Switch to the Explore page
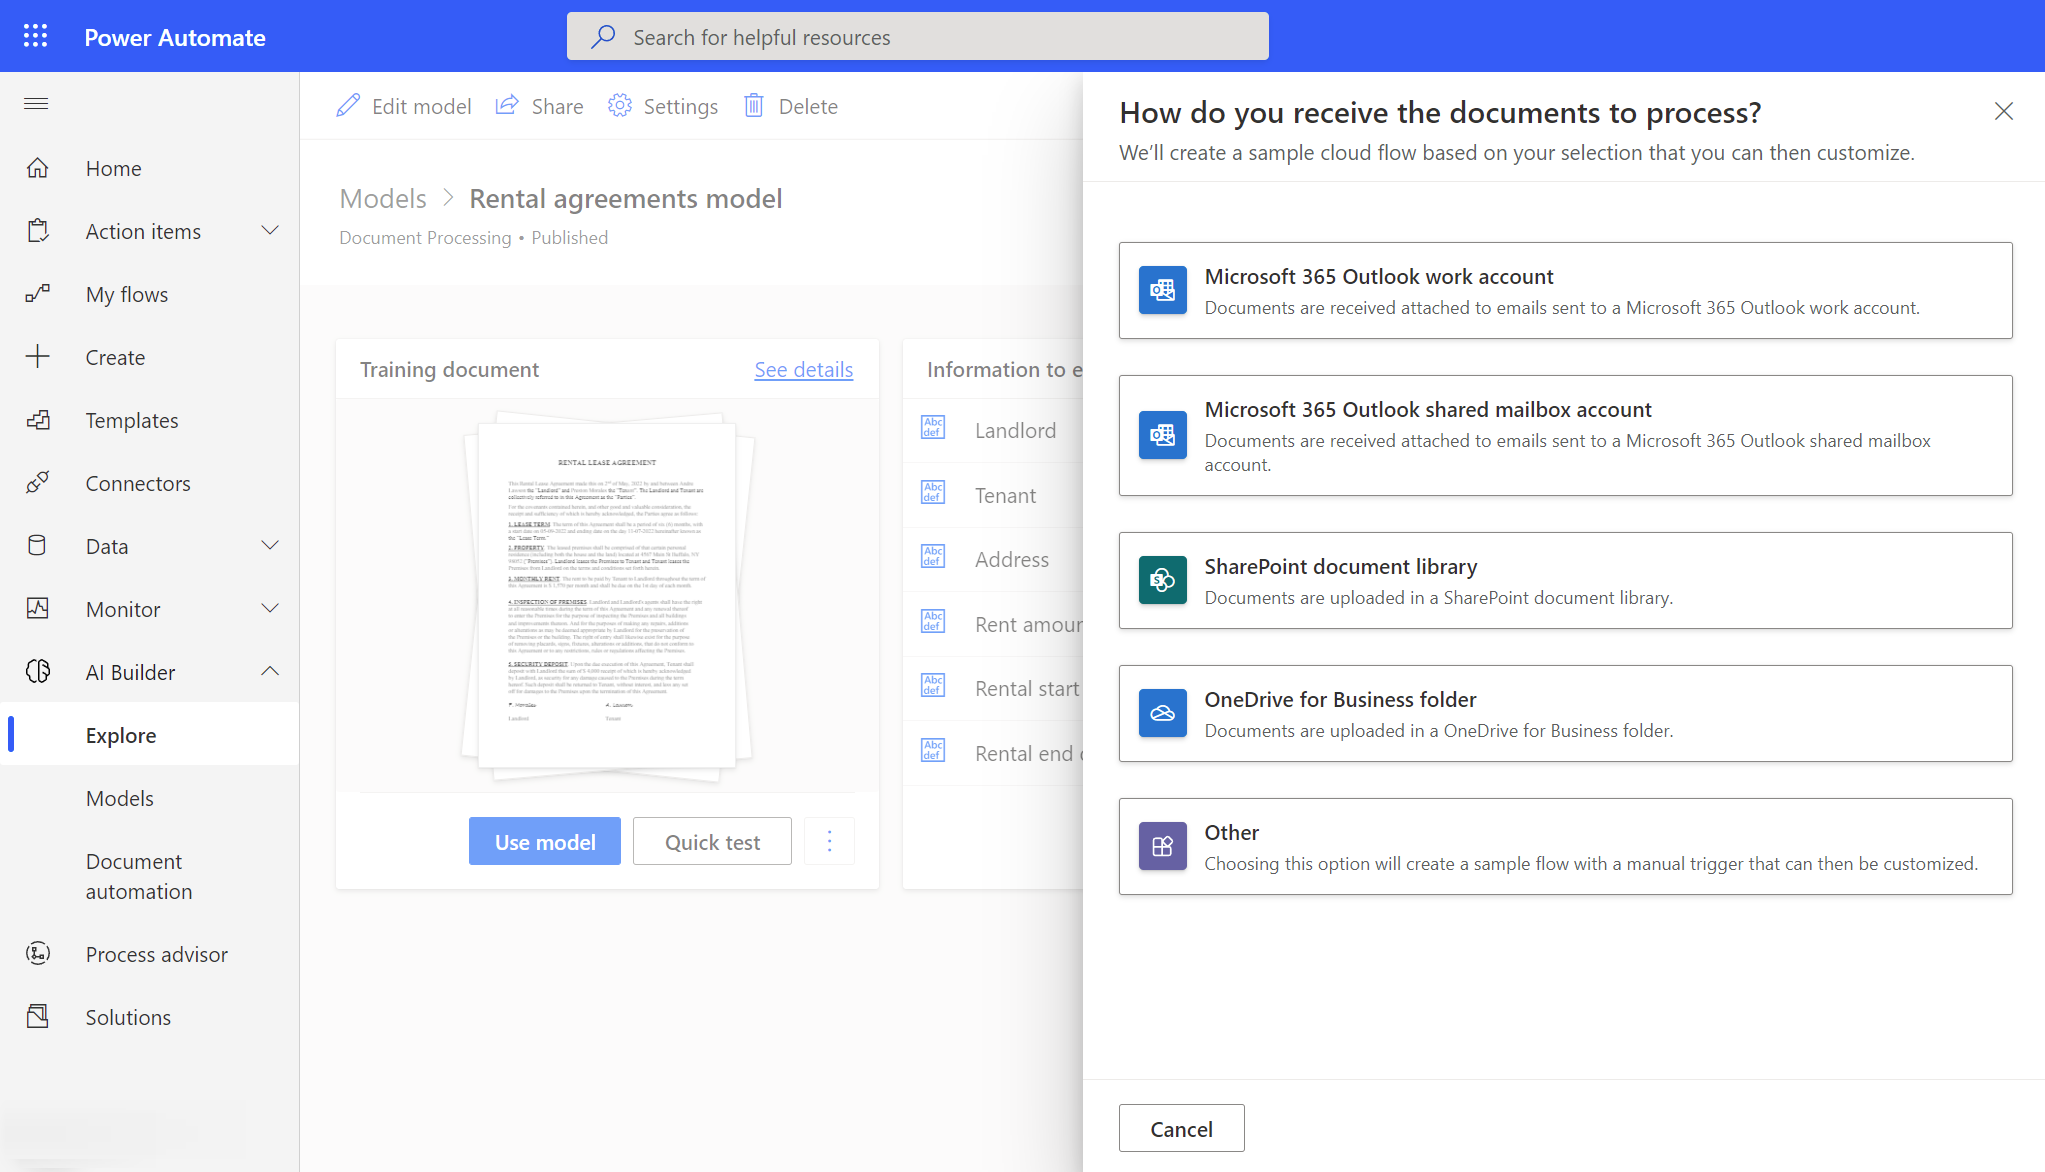 point(122,734)
